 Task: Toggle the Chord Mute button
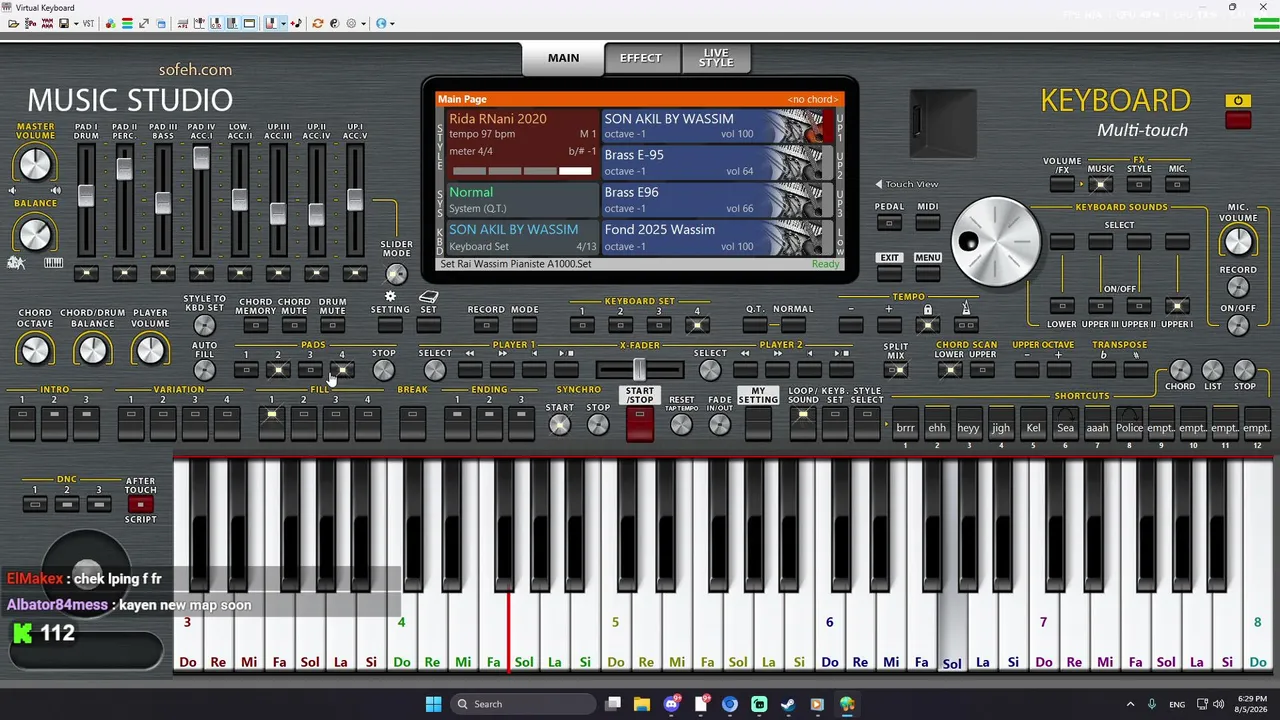point(294,324)
